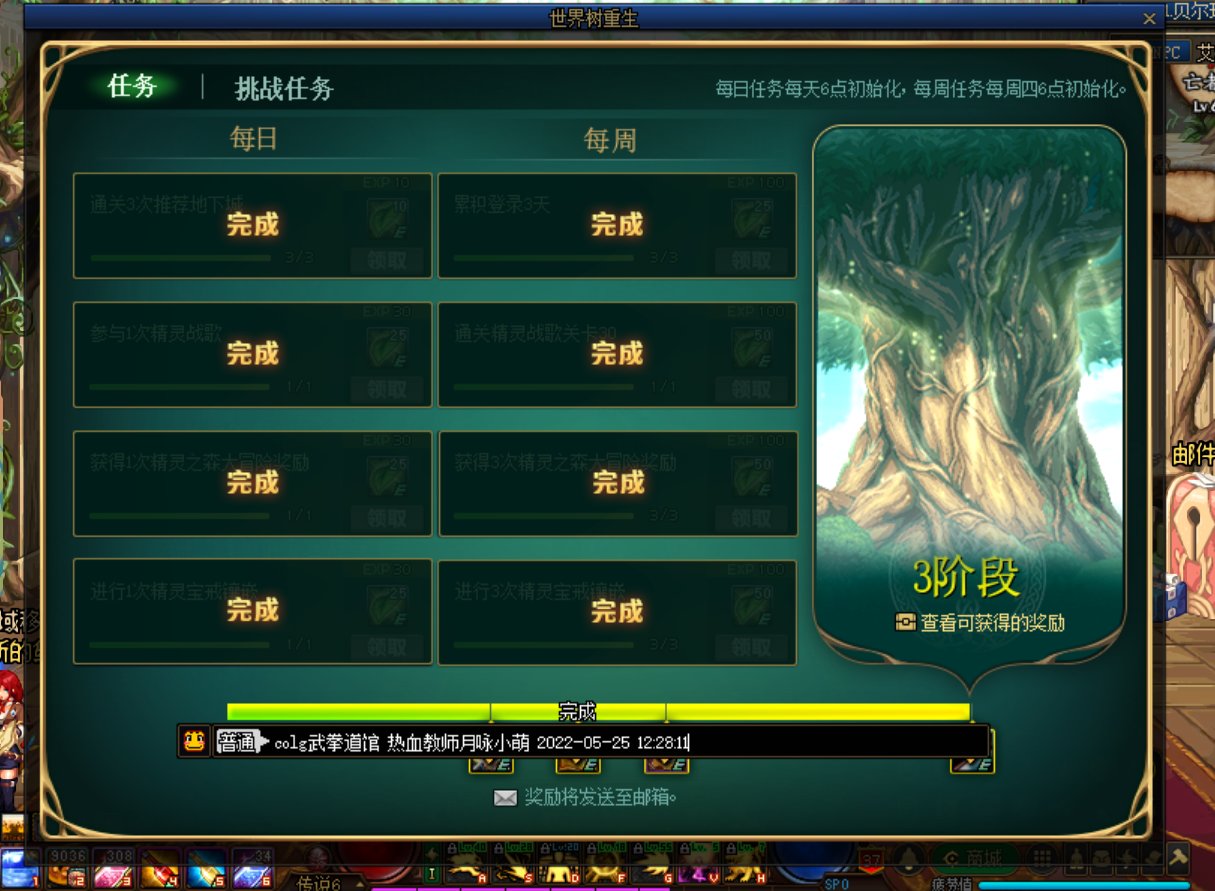Claim 领取 for 通关3次推荐地下城
The height and width of the screenshot is (891, 1215).
coord(387,260)
